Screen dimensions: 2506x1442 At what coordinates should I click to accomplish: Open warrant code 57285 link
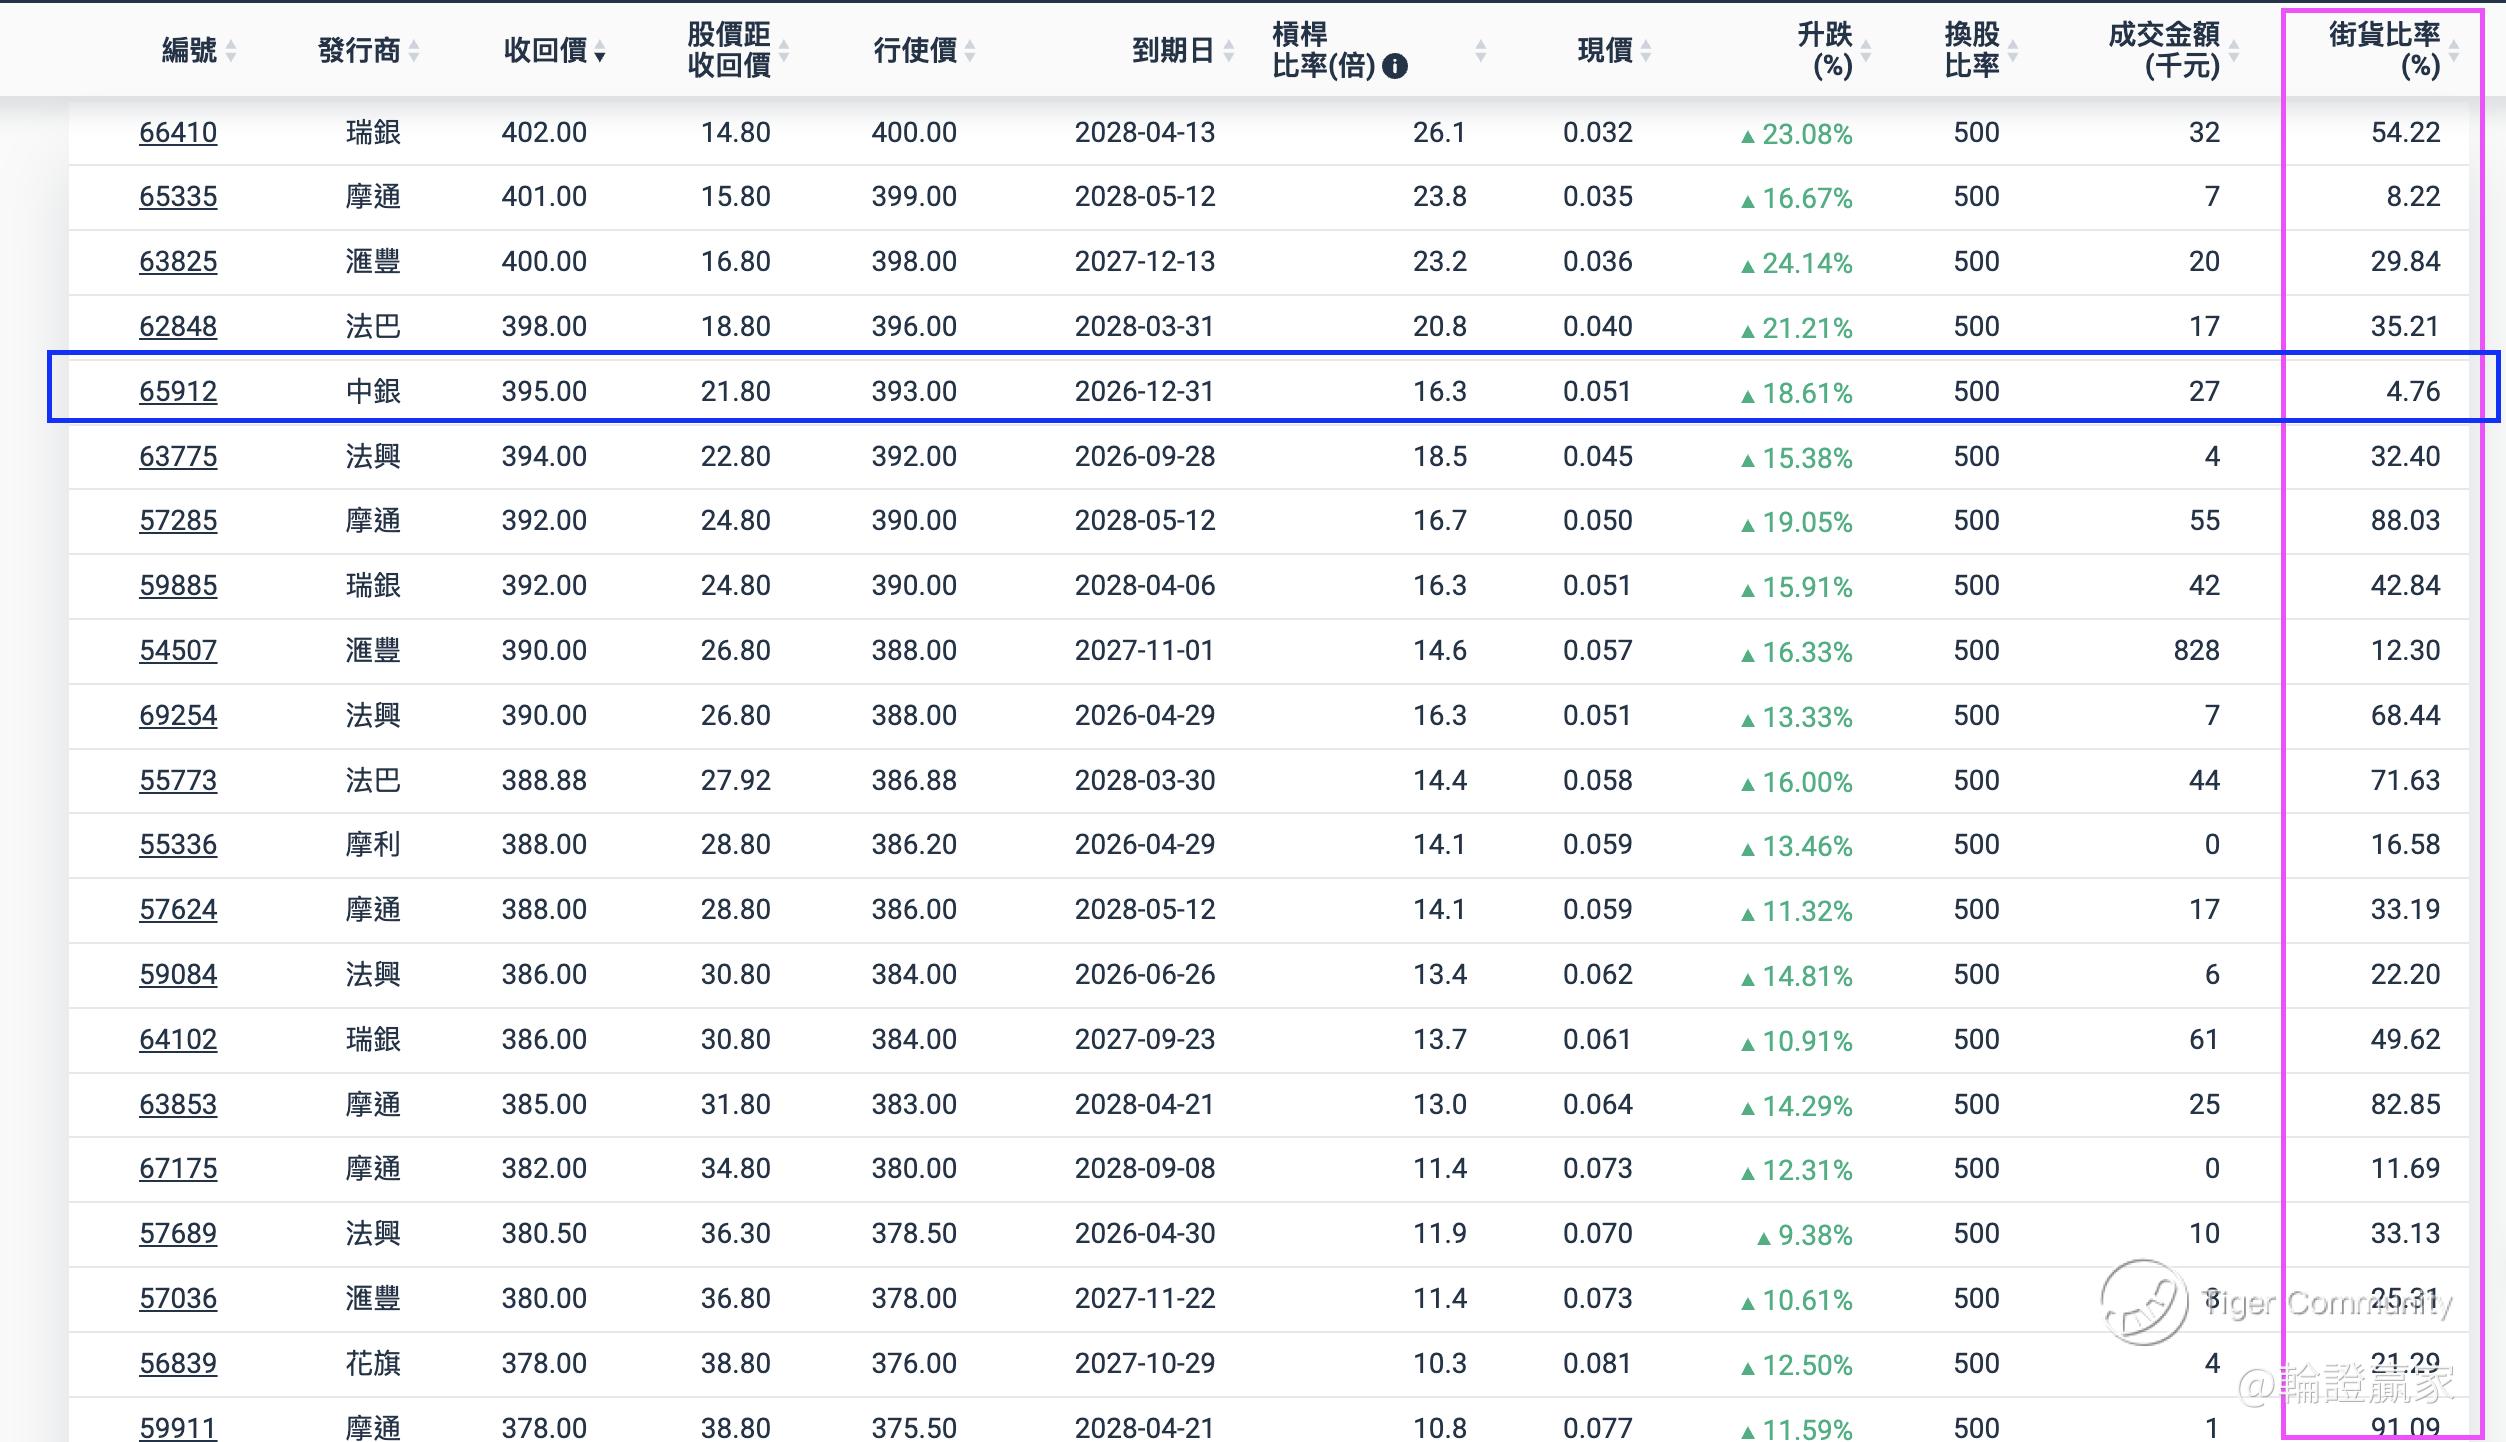178,520
